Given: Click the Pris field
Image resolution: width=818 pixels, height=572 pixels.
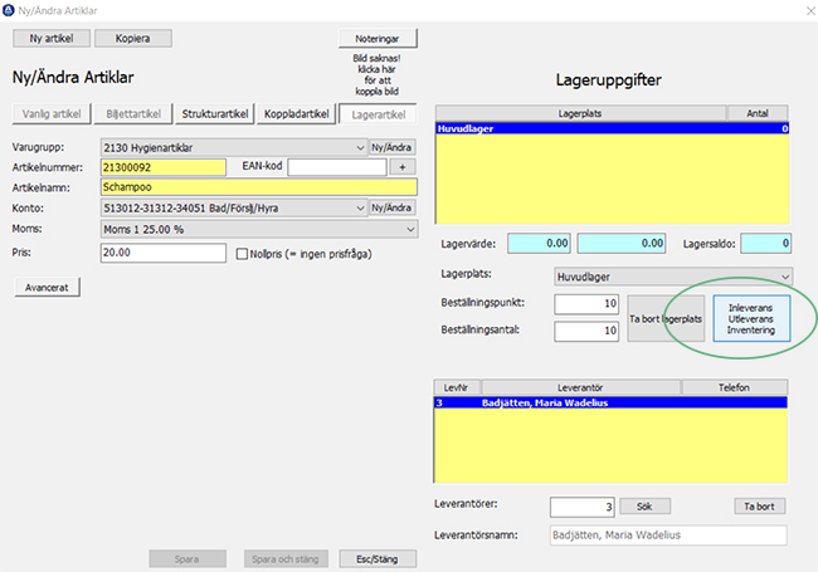Looking at the screenshot, I should [x=163, y=253].
